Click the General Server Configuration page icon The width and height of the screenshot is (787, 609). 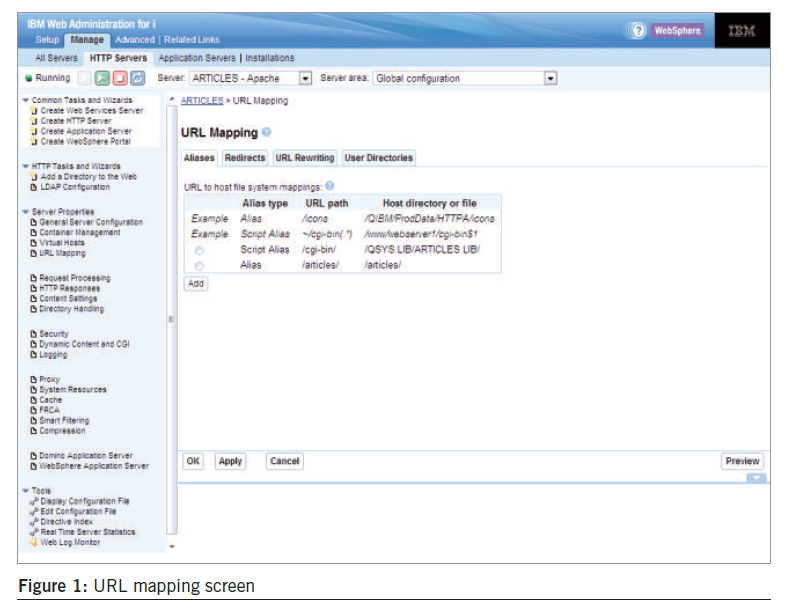(34, 222)
